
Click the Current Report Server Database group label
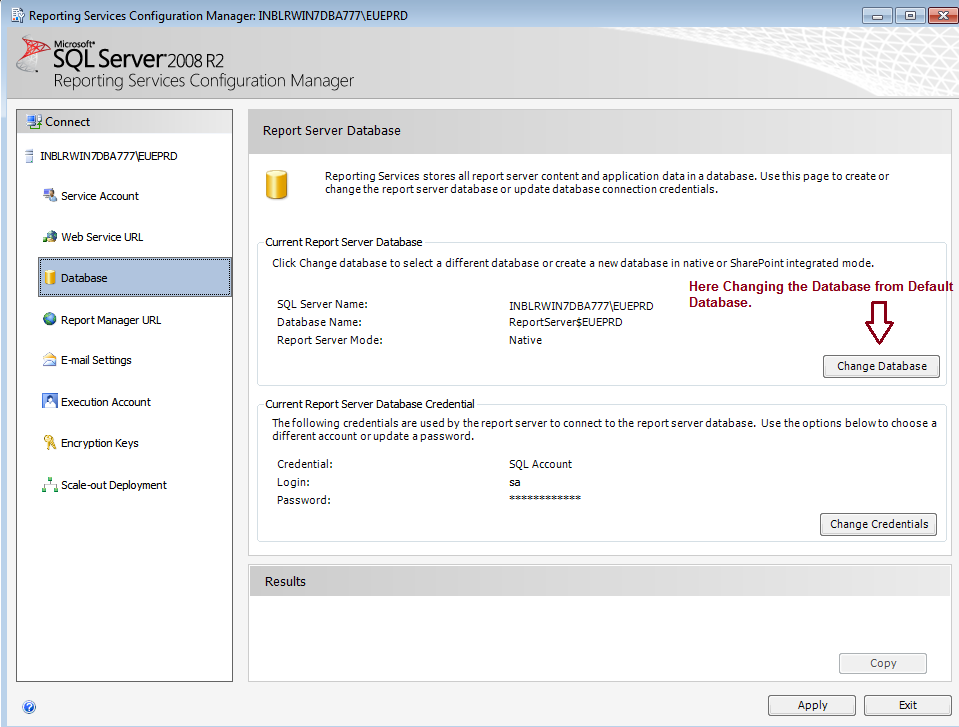tap(344, 242)
